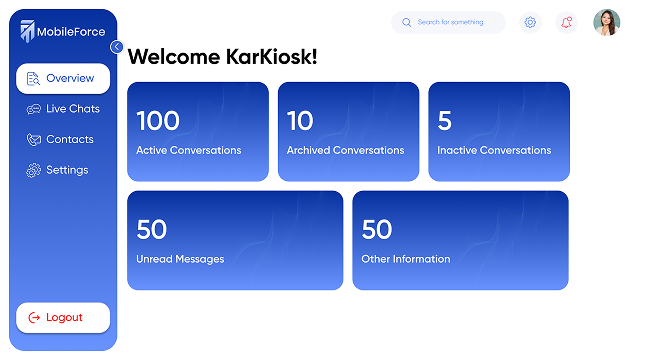Select the Inactive Conversations card
Image resolution: width=648 pixels, height=360 pixels.
[499, 131]
